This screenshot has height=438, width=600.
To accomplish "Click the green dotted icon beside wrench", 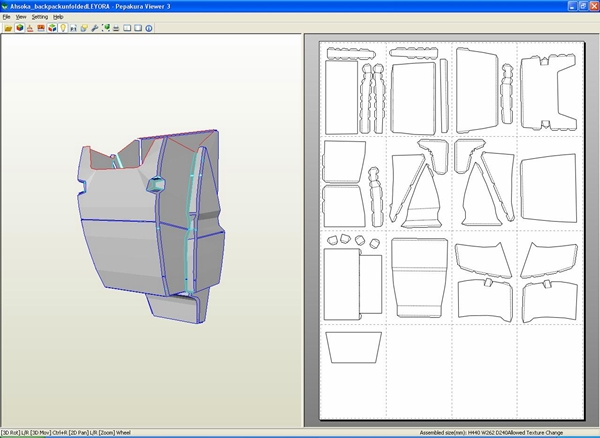I will 106,28.
